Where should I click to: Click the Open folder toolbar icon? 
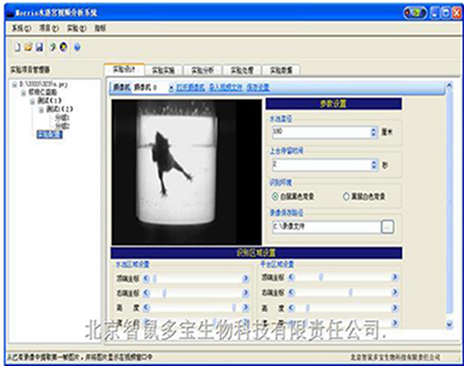click(28, 47)
